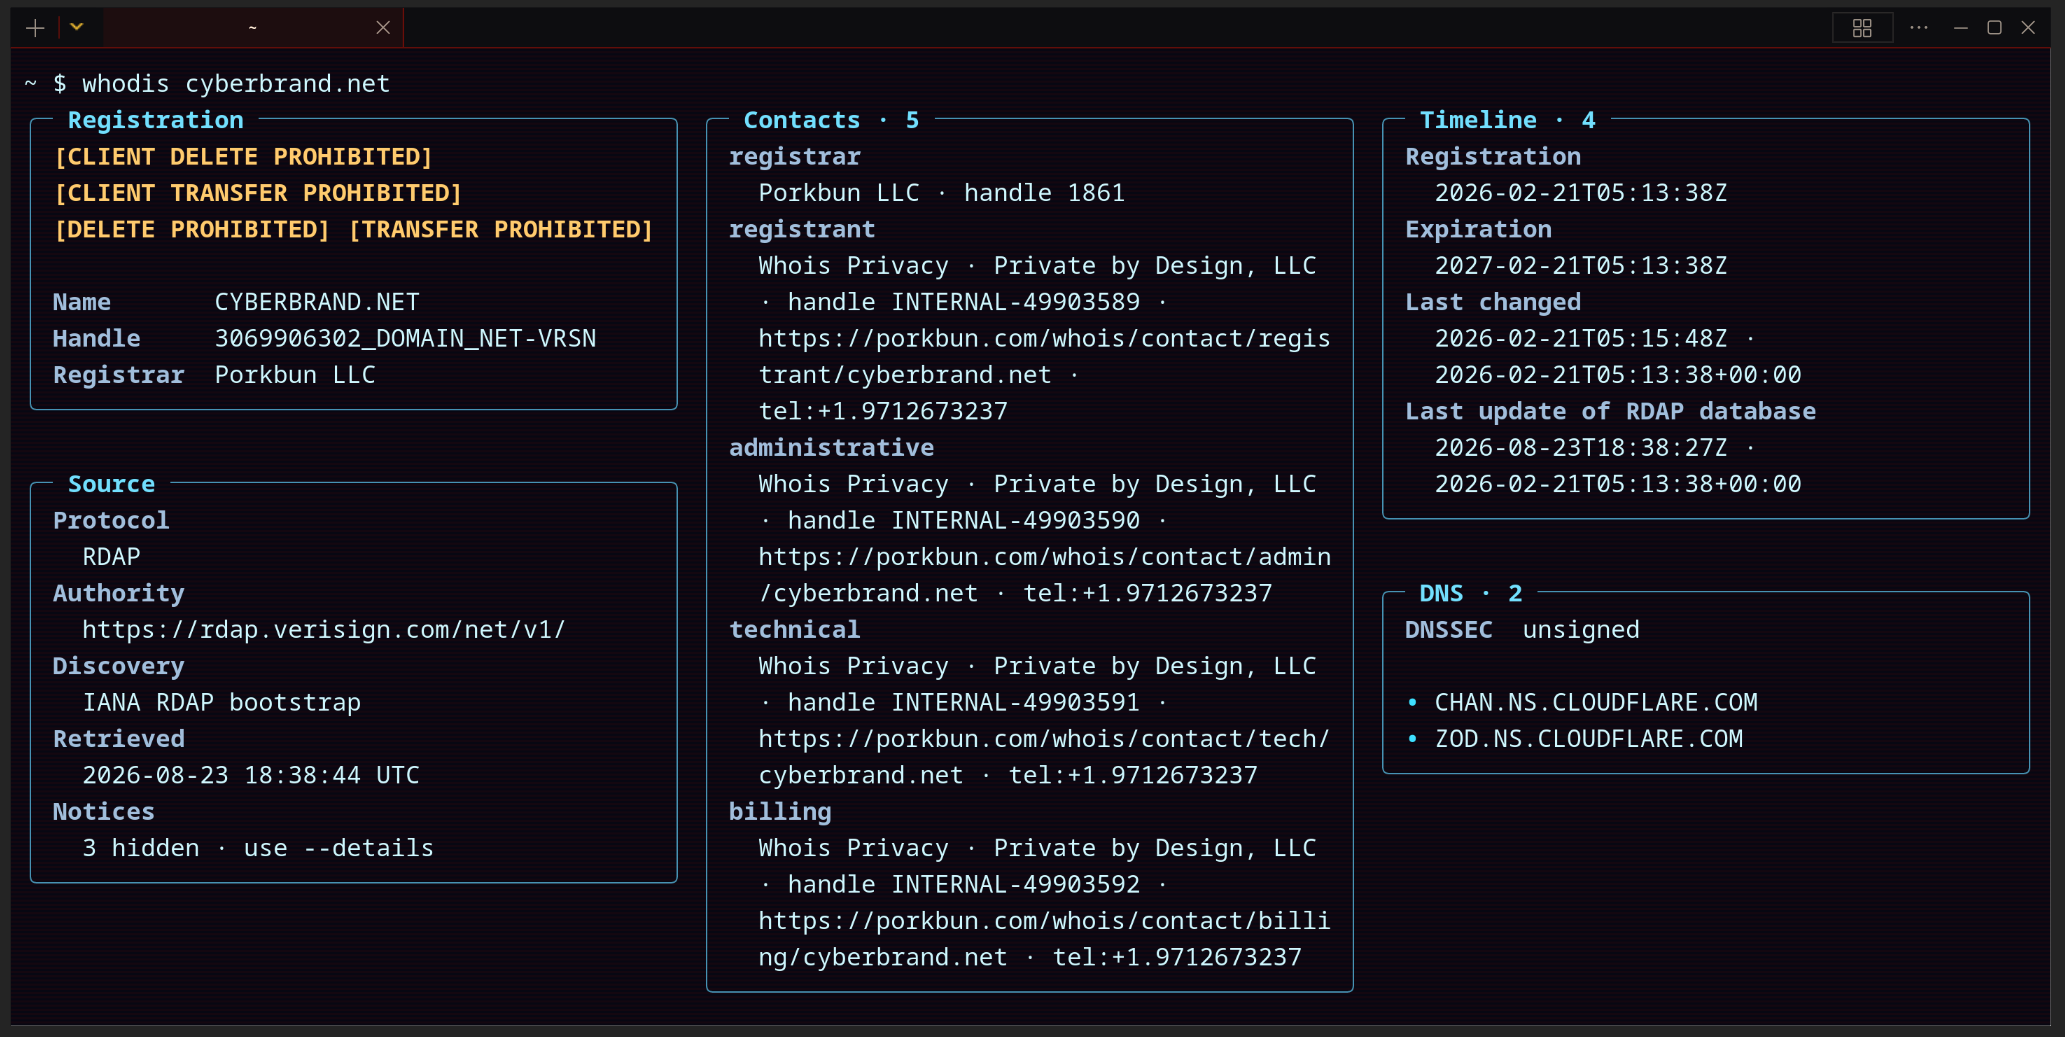Click last changed time 2026-02-21T05:15:48Z
Viewport: 2065px width, 1037px height.
(1581, 339)
